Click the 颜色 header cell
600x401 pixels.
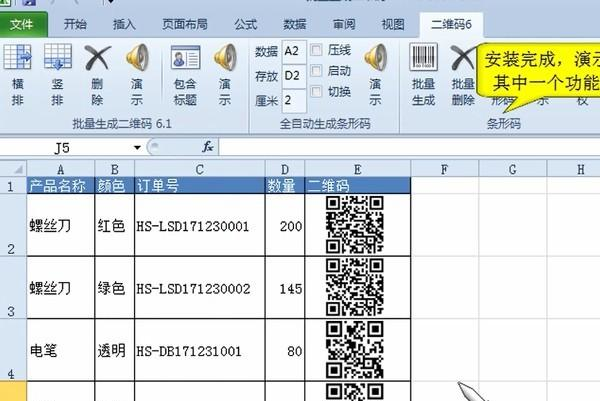pos(114,186)
